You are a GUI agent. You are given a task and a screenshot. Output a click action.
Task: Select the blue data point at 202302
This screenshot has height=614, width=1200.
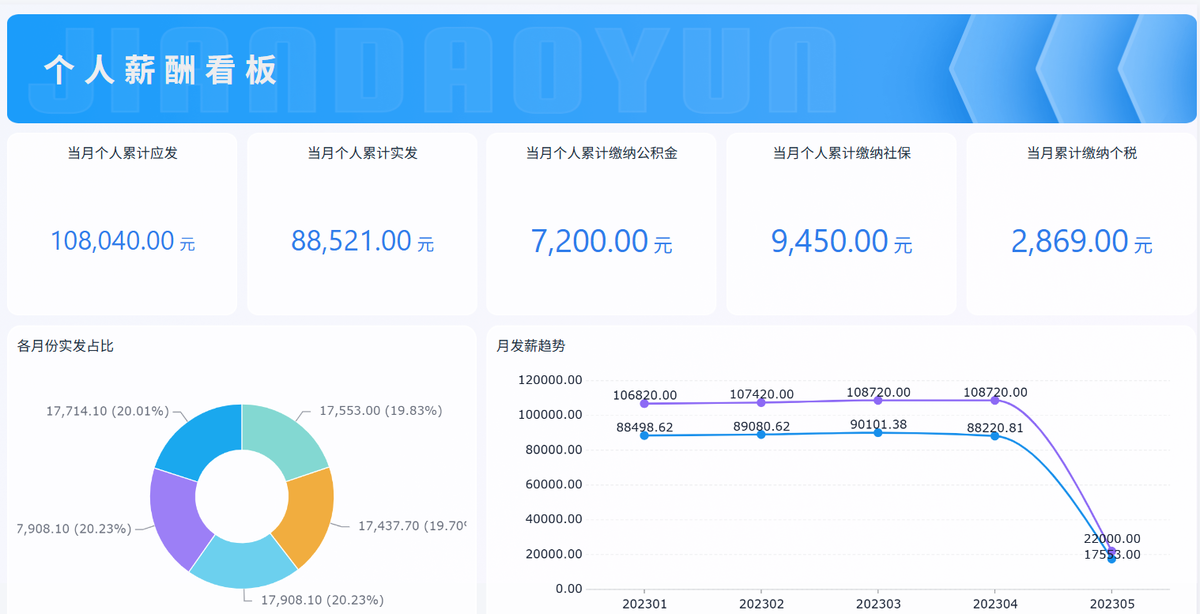[x=761, y=434]
